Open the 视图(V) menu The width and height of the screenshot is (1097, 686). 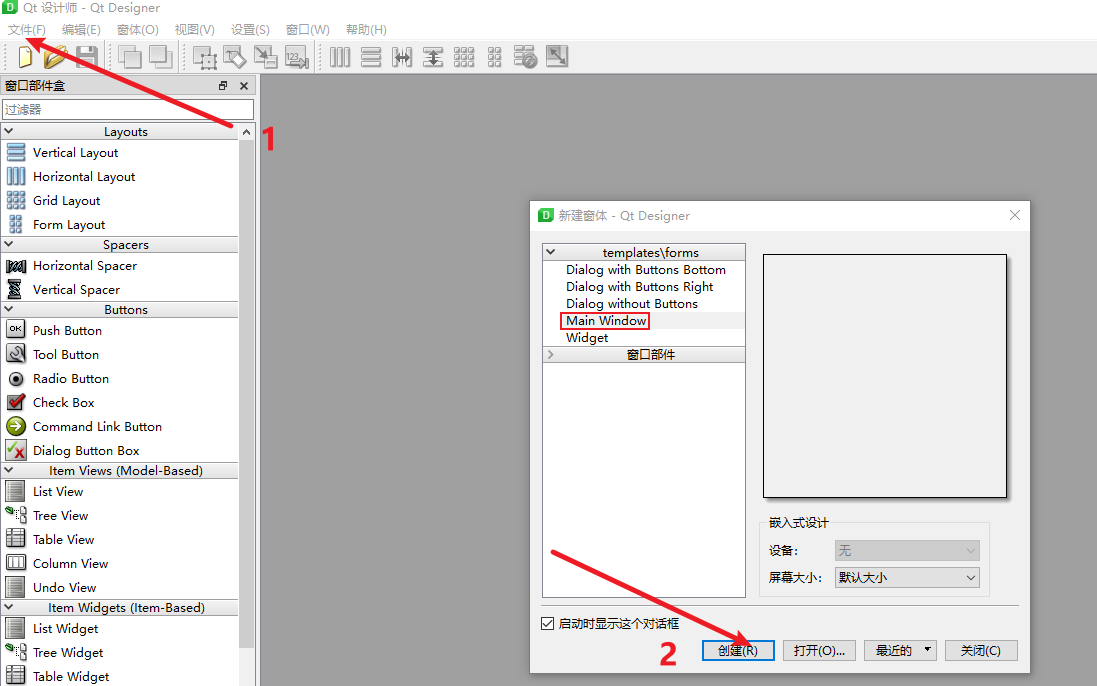[194, 29]
